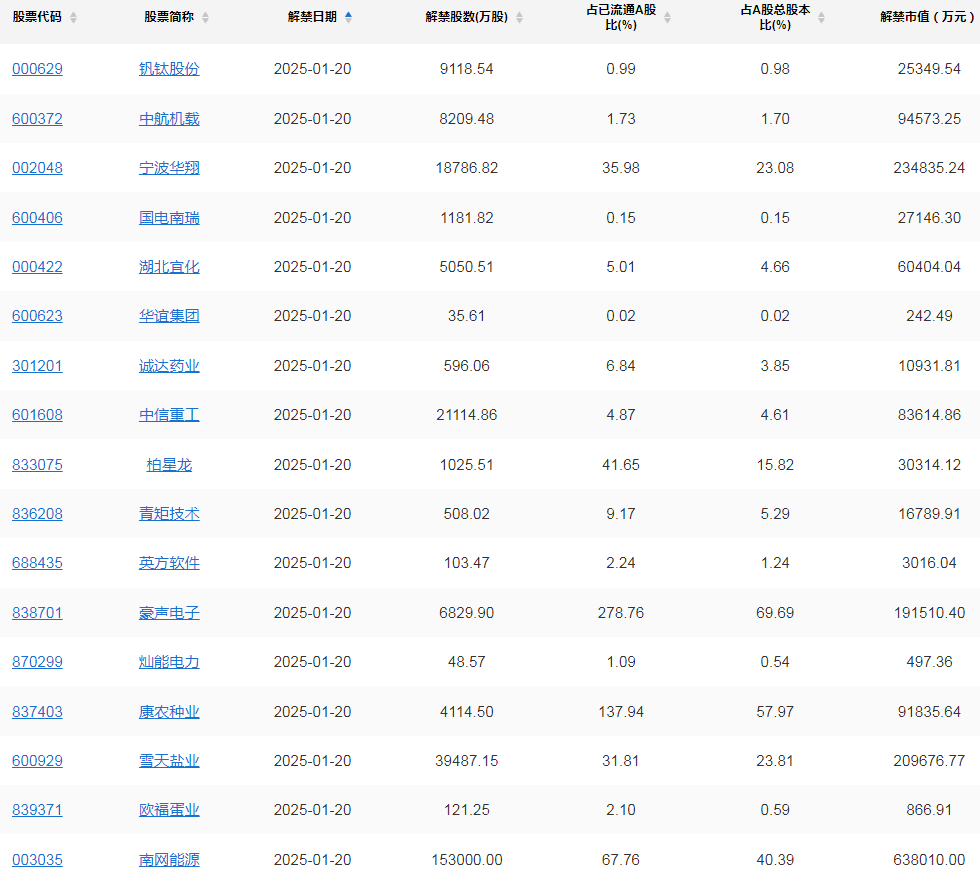
Task: Select the 股票简称 column header
Action: tap(169, 17)
